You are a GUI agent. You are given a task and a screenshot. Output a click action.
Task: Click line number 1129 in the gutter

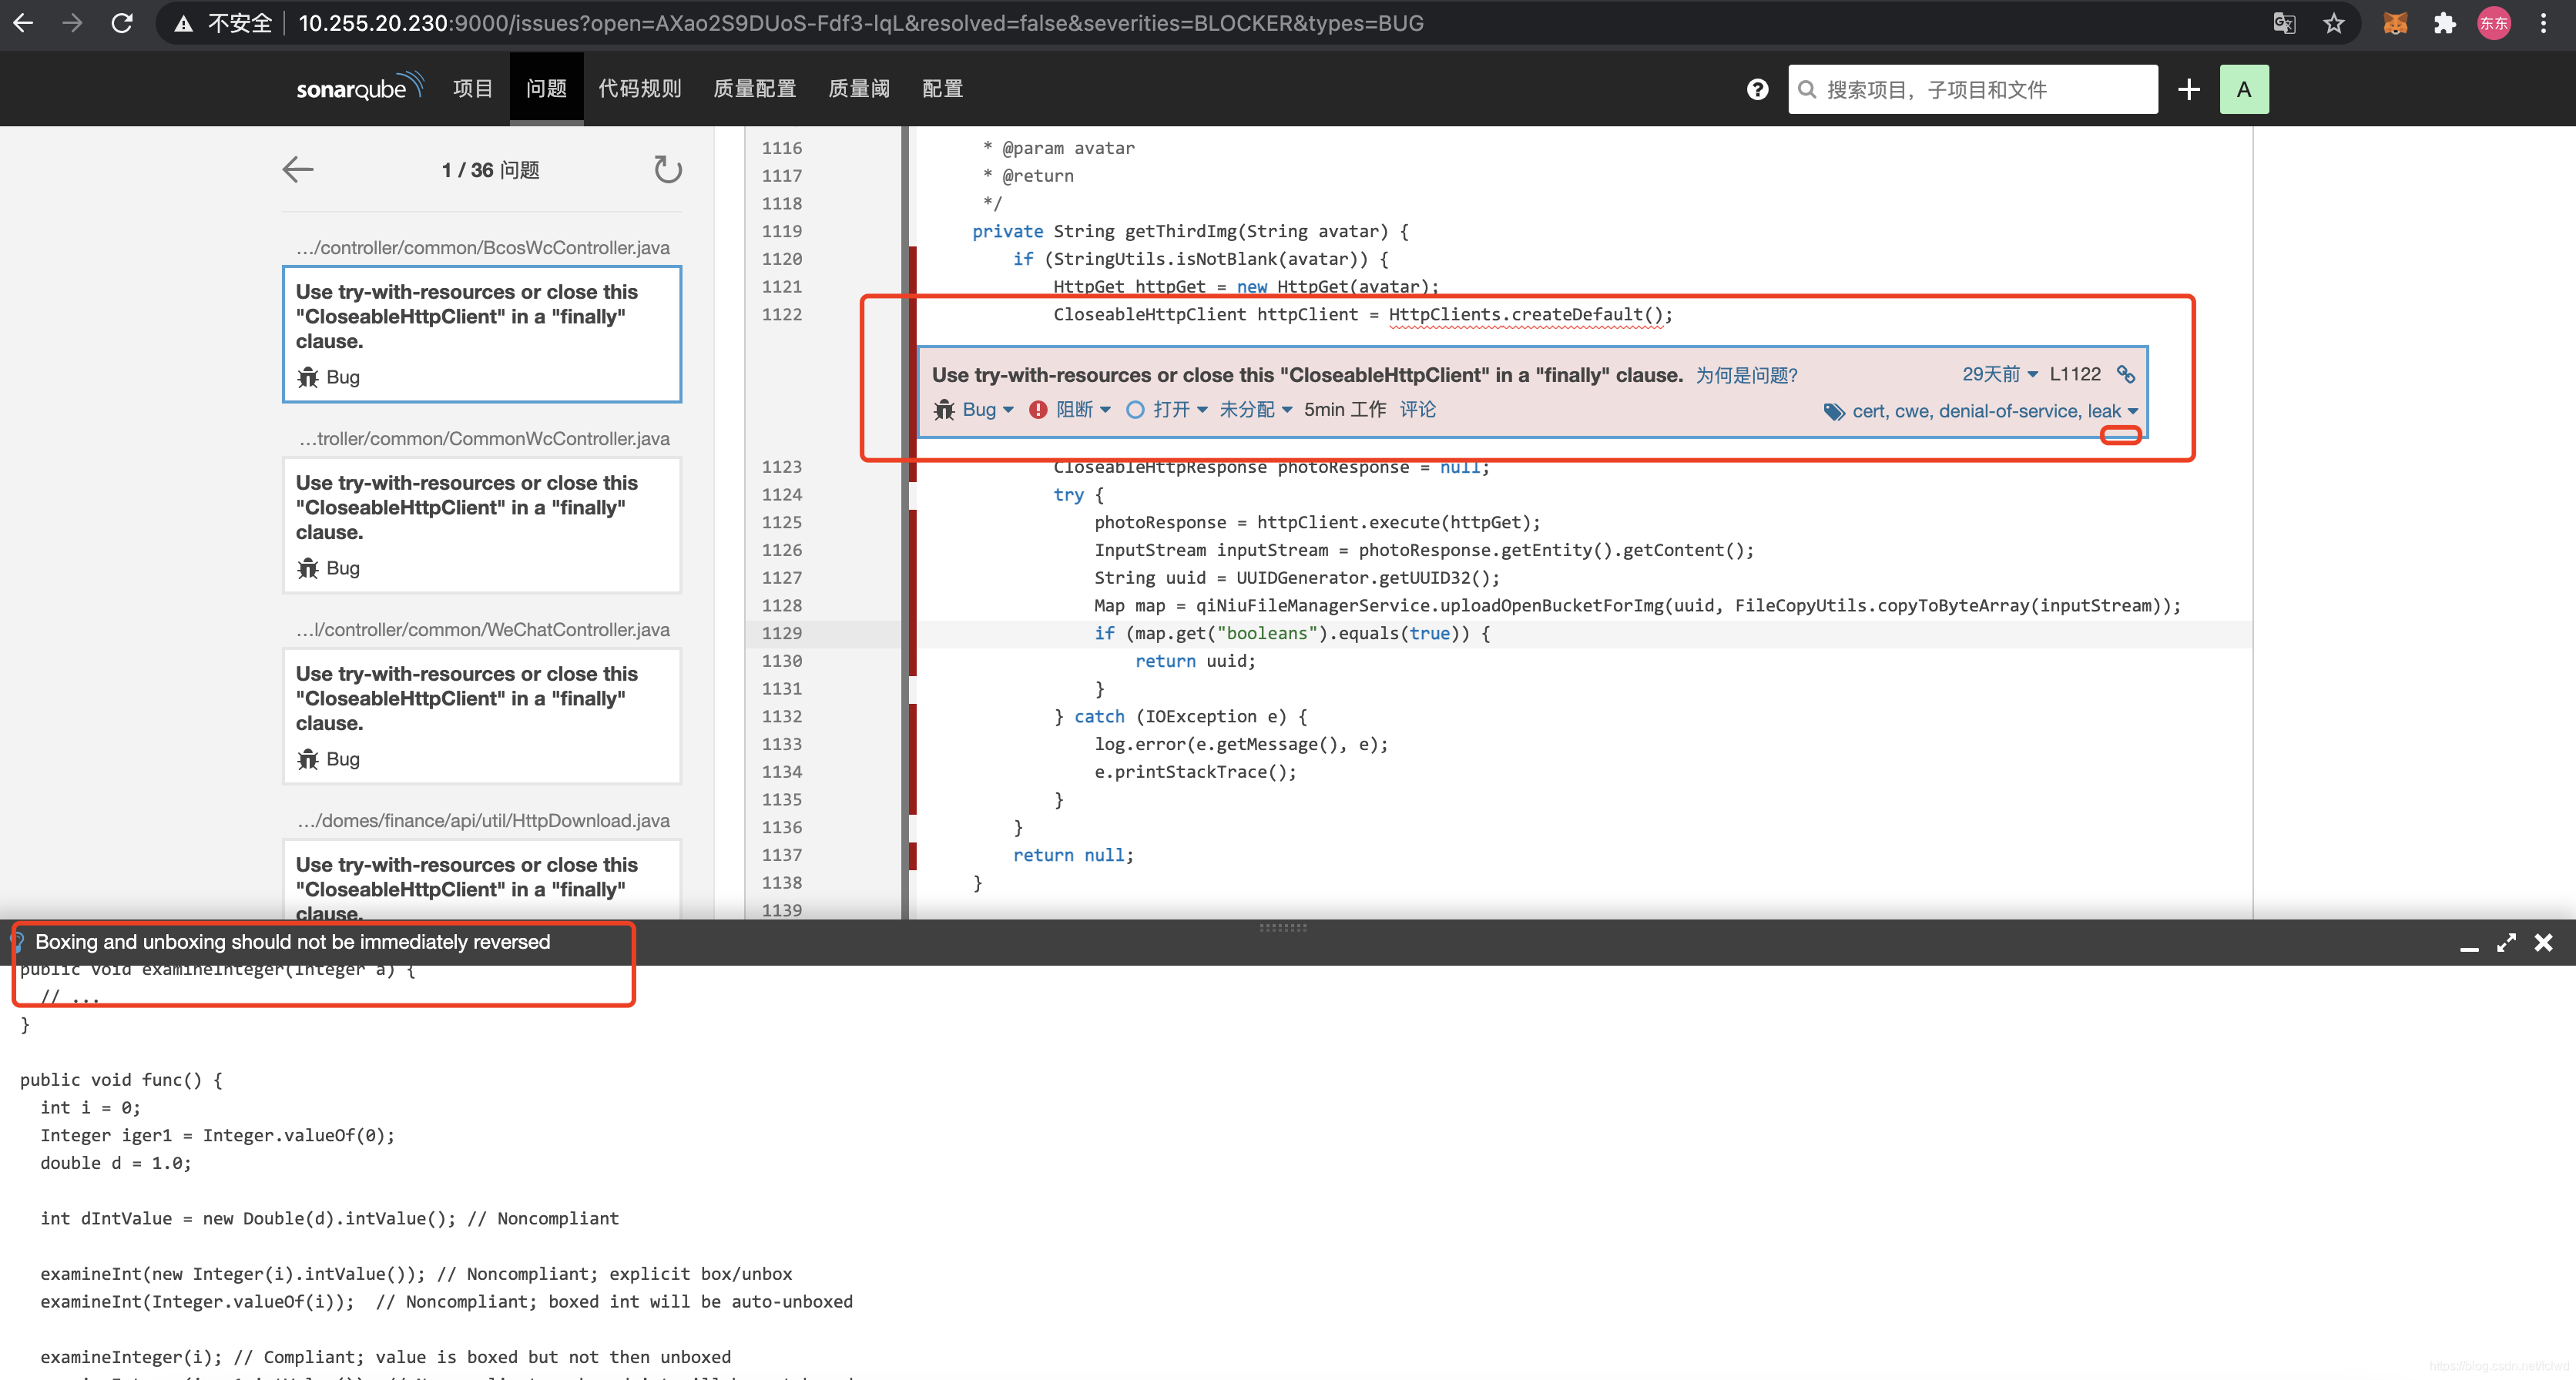click(782, 633)
